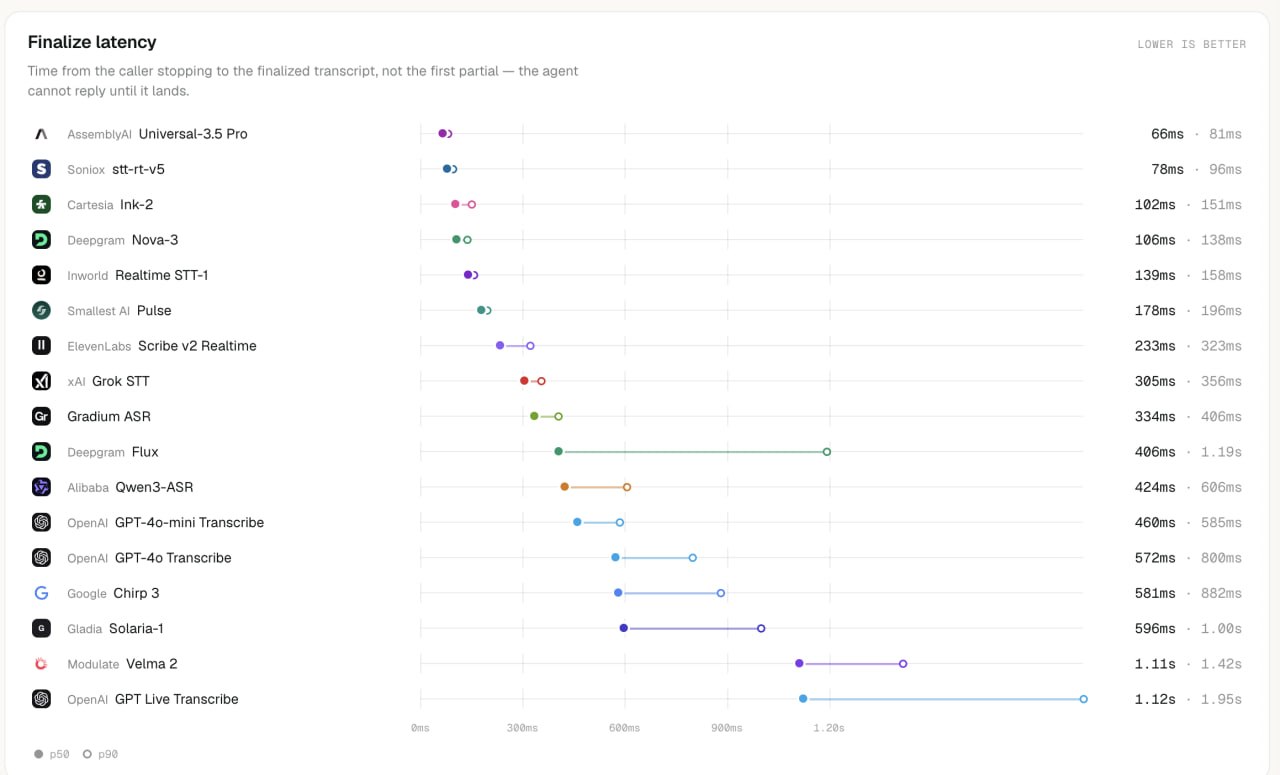
Task: Click the "1.20s" axis label
Action: [828, 728]
